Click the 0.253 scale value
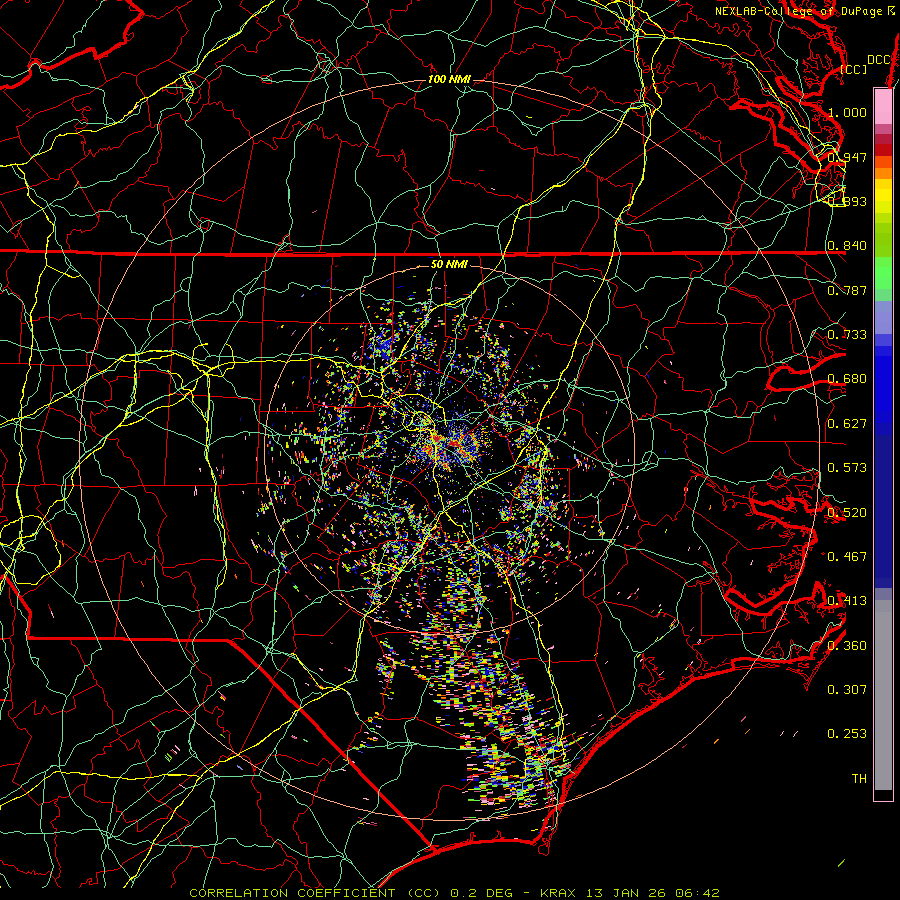This screenshot has height=900, width=900. tap(847, 734)
